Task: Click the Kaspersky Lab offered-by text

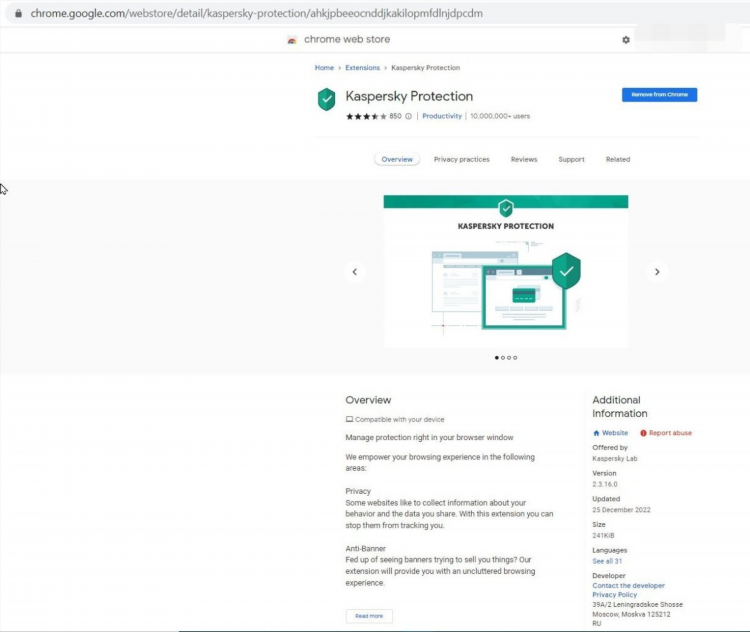Action: click(x=615, y=458)
